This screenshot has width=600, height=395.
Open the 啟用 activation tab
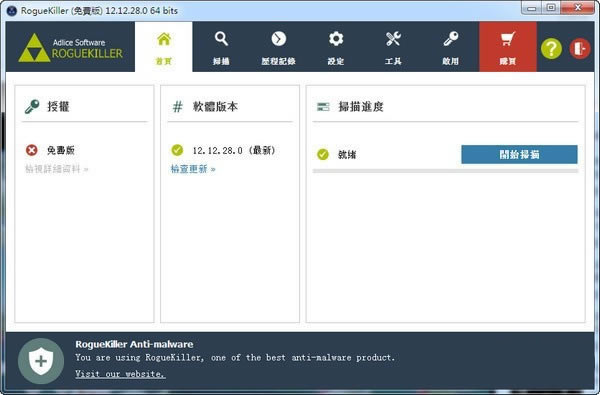coord(451,47)
